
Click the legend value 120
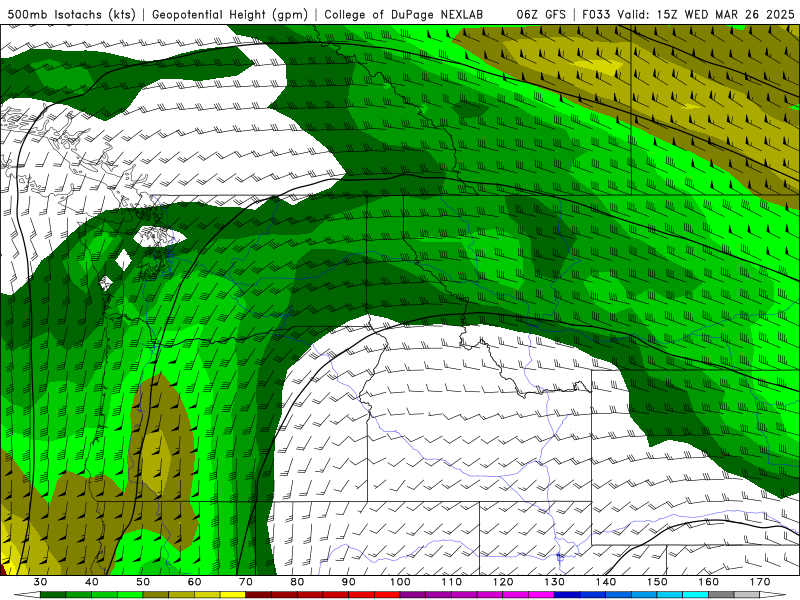point(503,582)
